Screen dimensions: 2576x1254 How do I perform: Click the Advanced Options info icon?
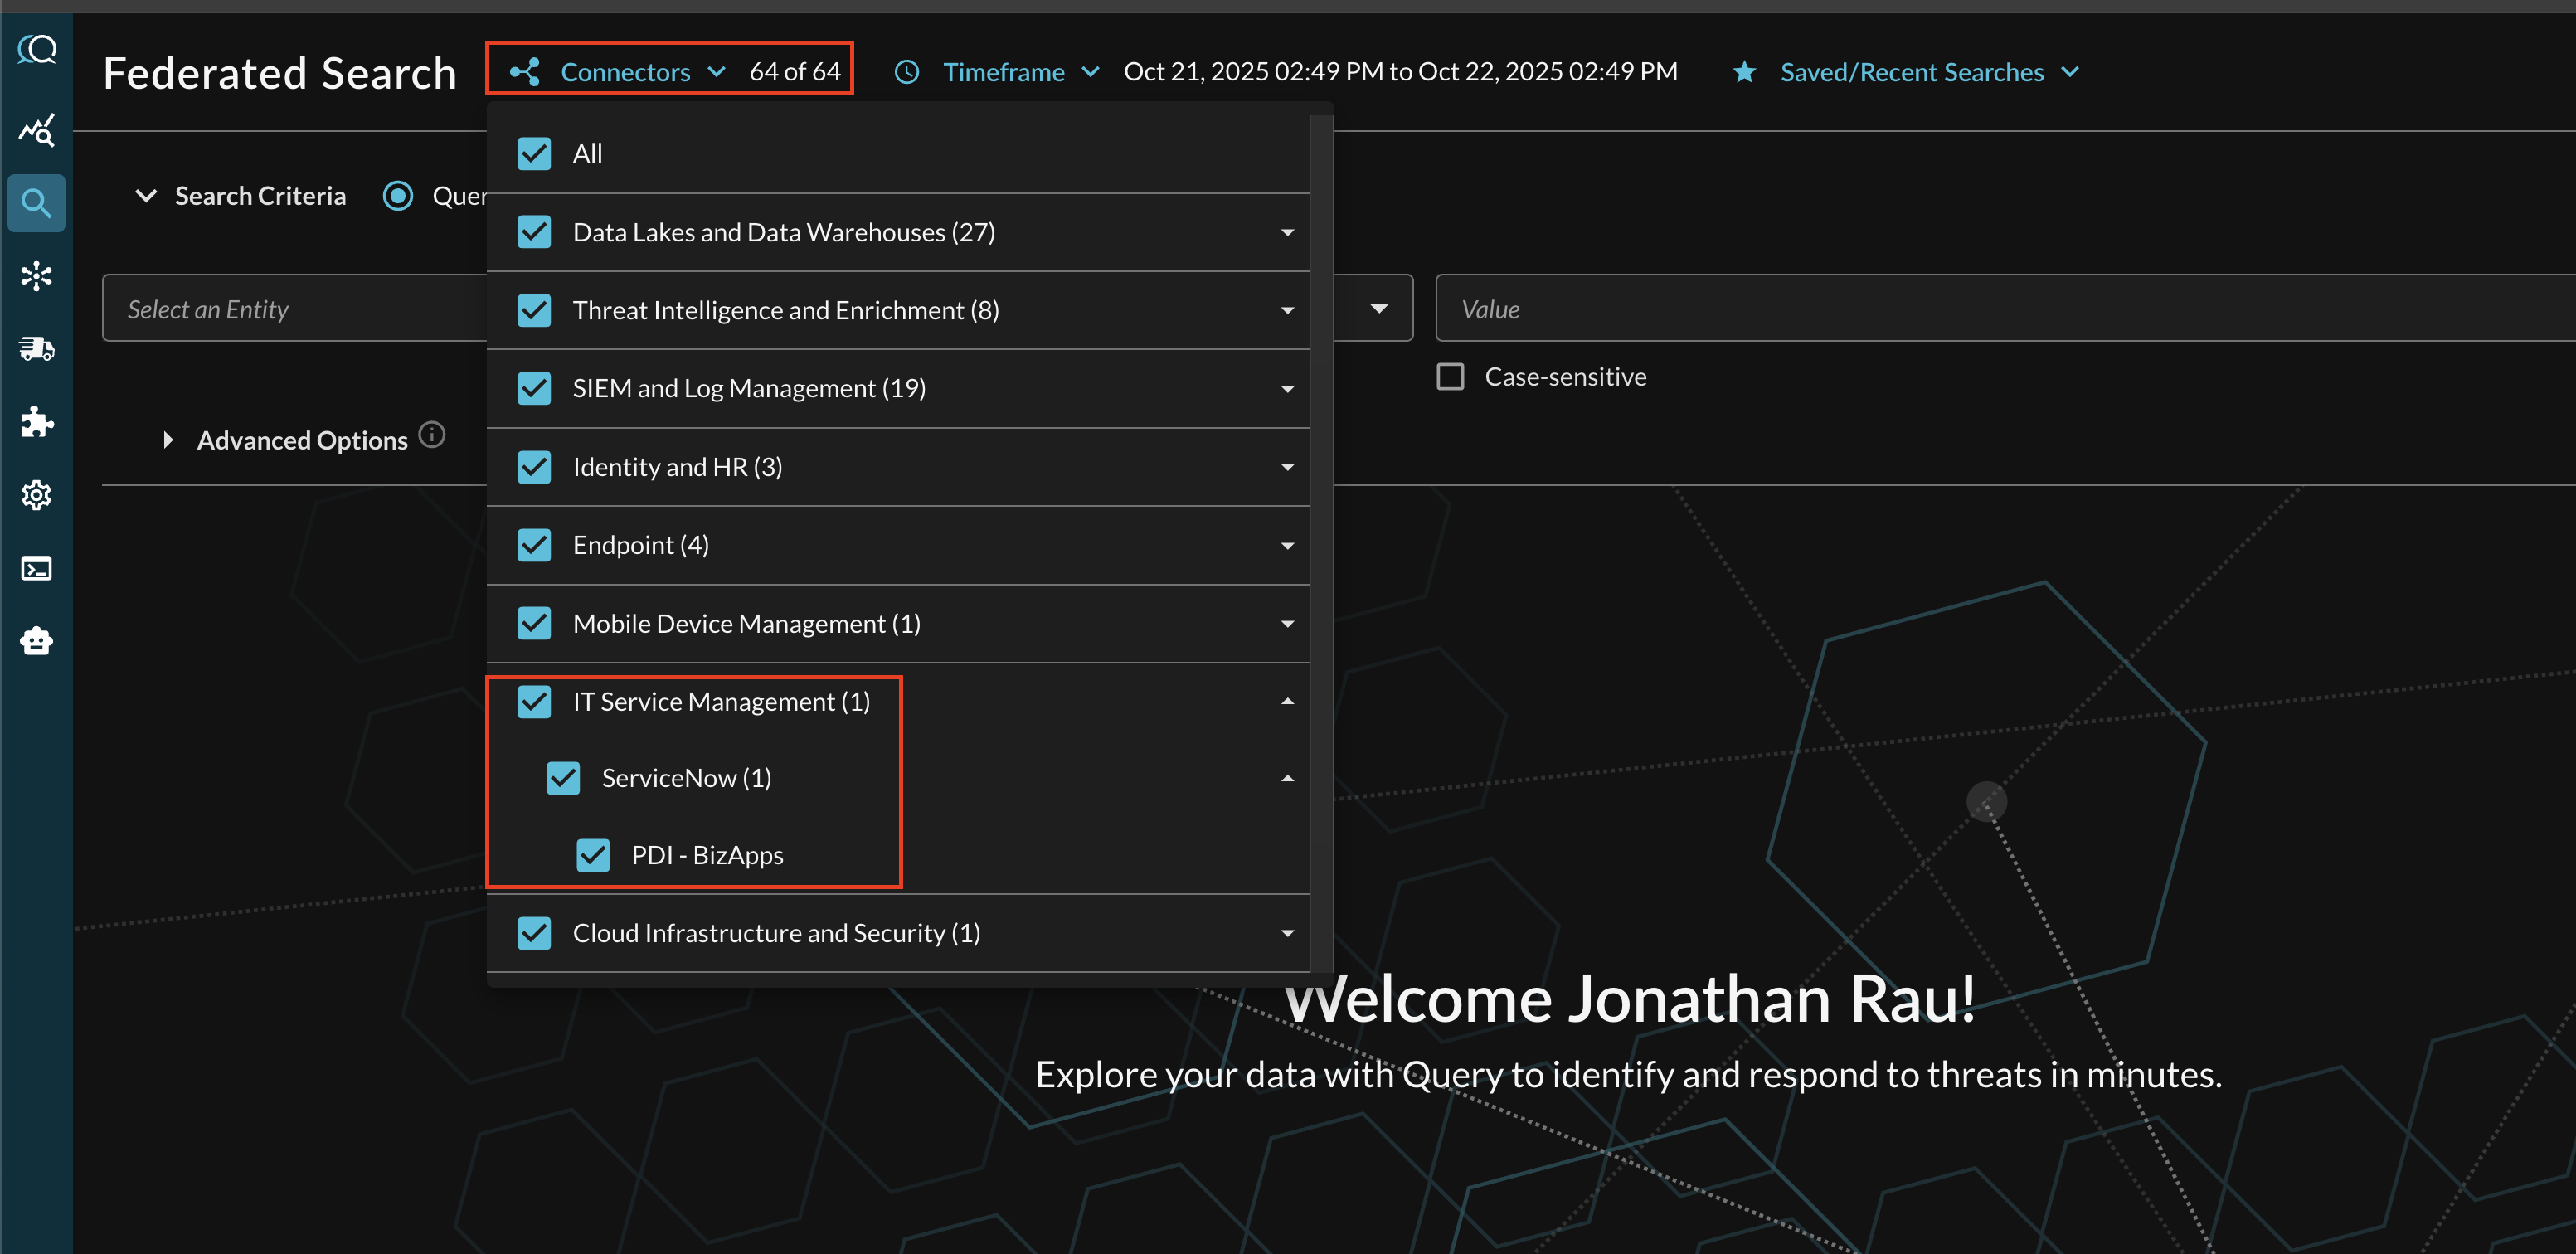(x=432, y=435)
